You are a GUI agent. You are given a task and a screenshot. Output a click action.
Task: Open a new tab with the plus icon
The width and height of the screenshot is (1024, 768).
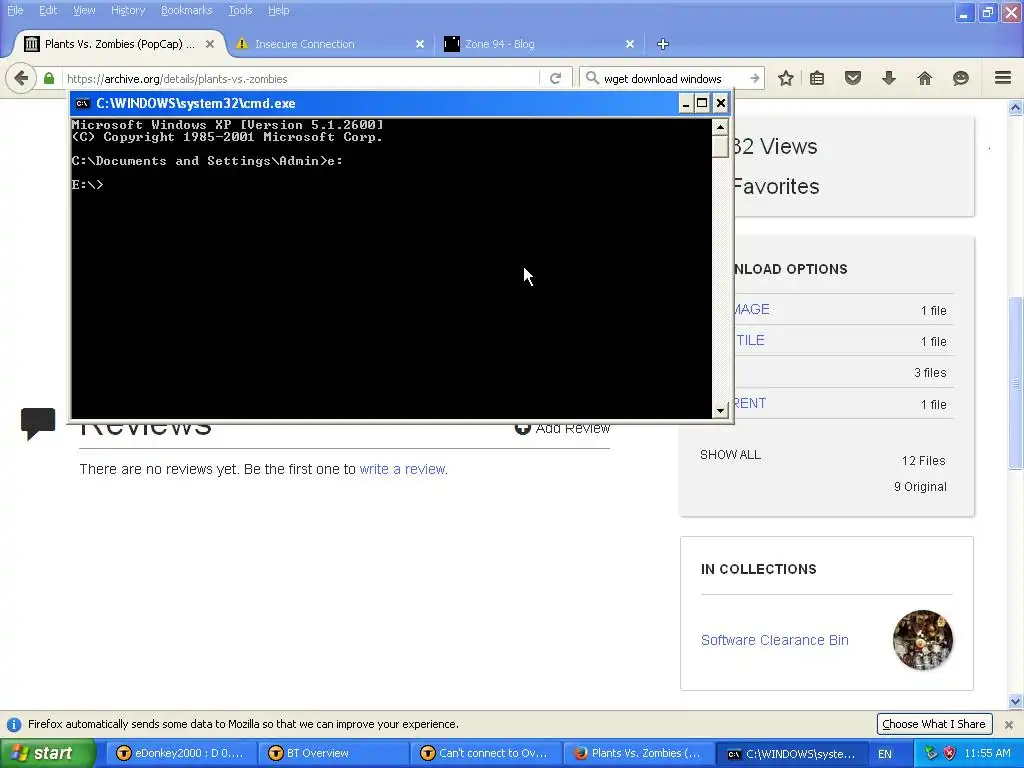[x=663, y=44]
